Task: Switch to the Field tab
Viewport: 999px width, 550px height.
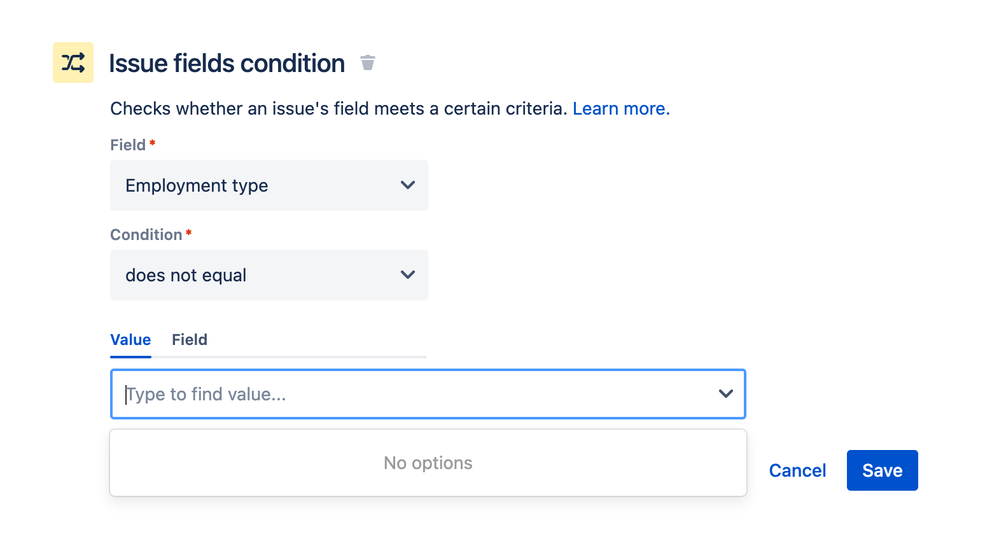Action: pos(190,340)
